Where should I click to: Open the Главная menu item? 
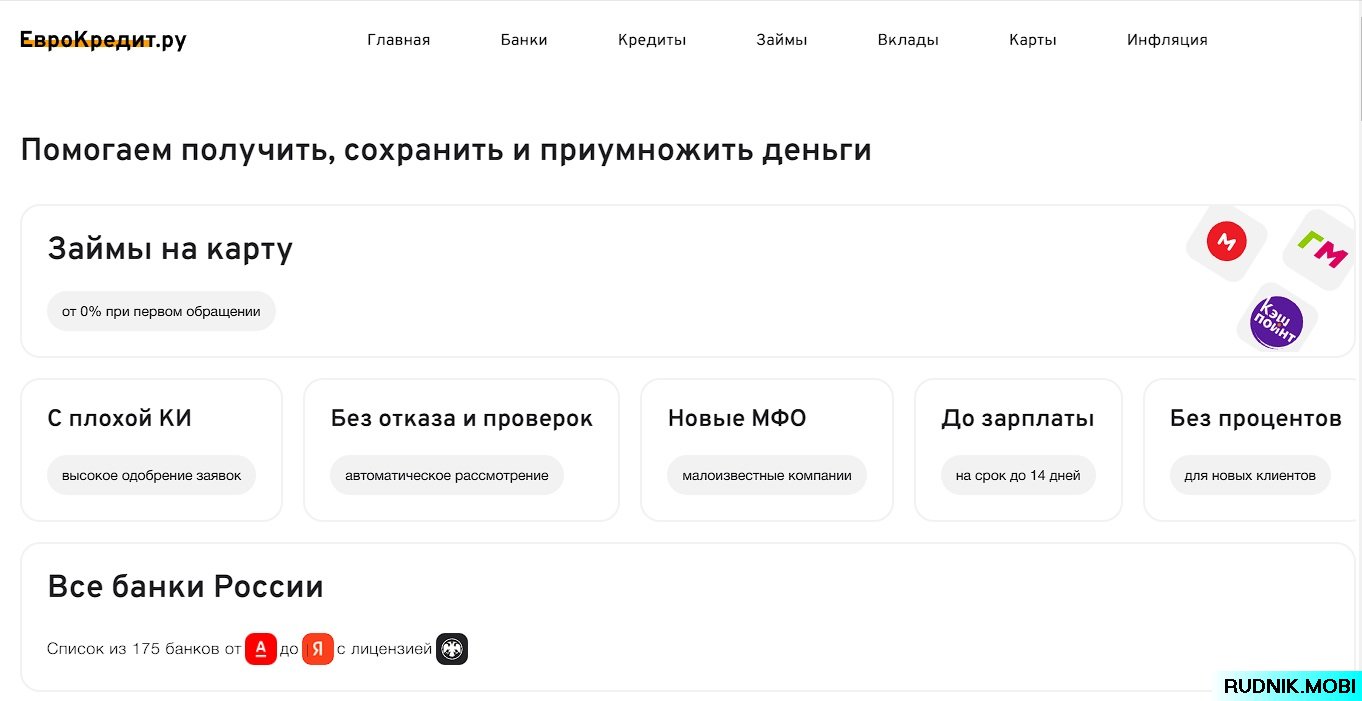click(398, 40)
